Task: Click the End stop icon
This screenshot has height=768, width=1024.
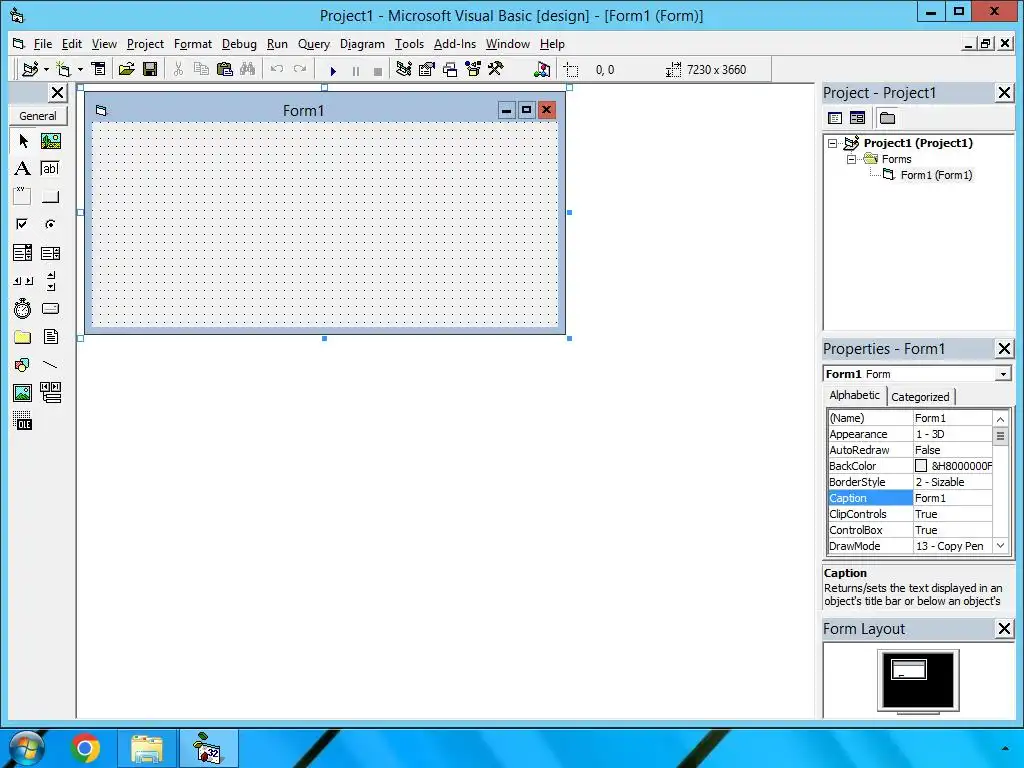Action: (377, 71)
